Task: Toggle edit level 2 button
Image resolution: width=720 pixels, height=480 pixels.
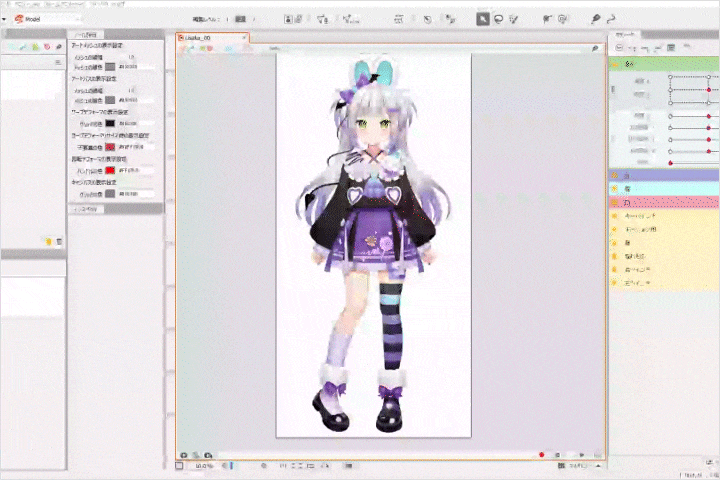Action: click(x=241, y=19)
